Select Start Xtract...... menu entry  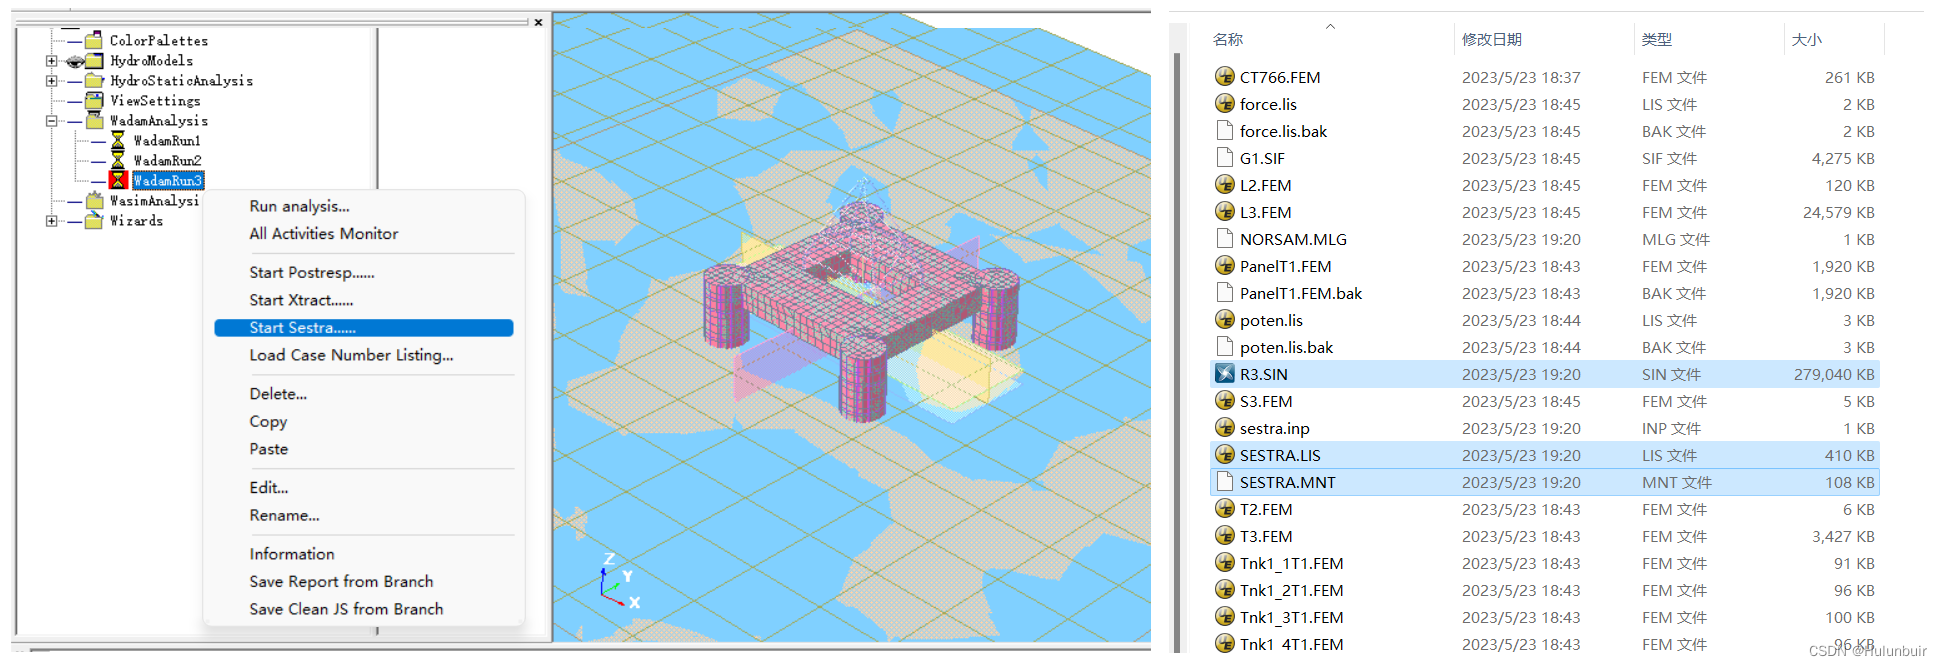(x=364, y=300)
